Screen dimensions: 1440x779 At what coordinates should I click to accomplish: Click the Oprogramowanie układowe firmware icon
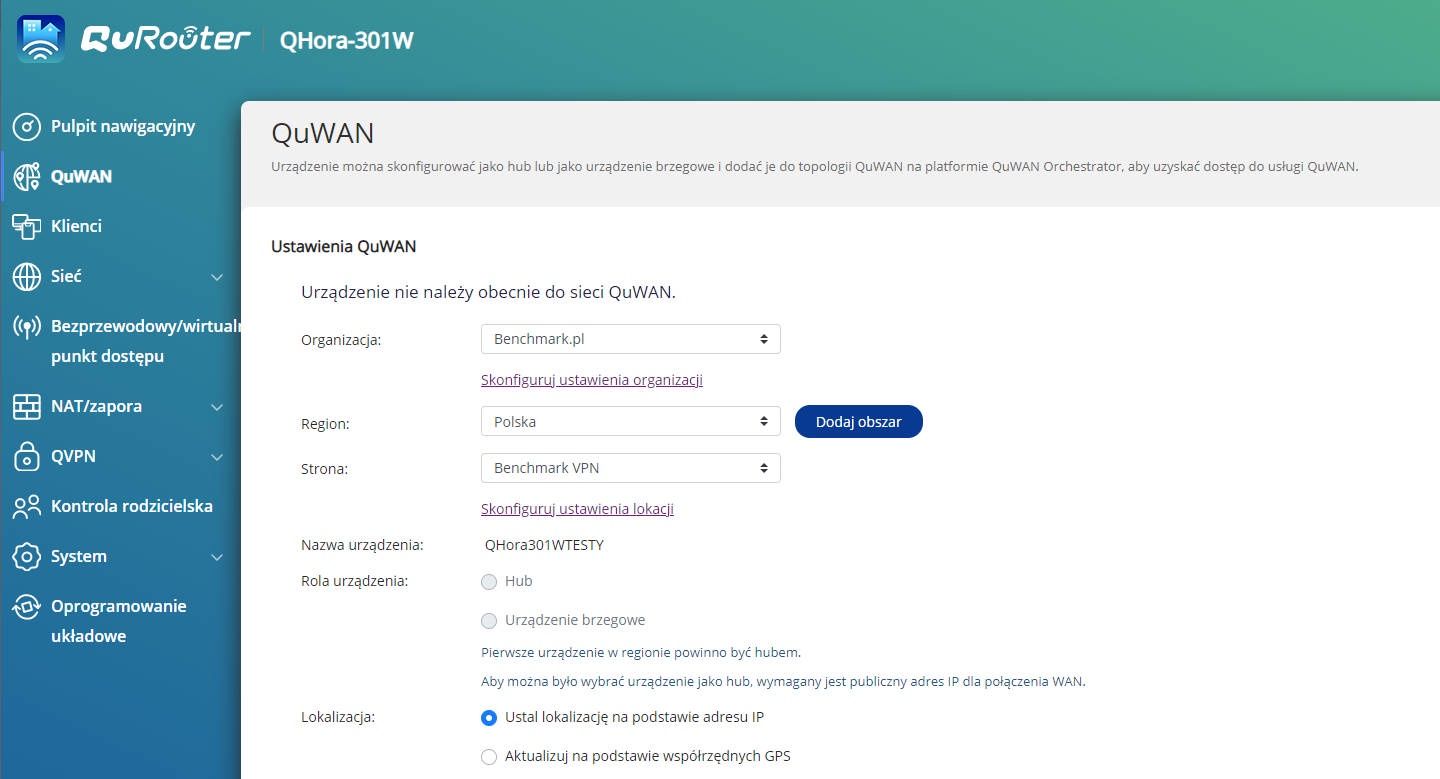tap(26, 607)
